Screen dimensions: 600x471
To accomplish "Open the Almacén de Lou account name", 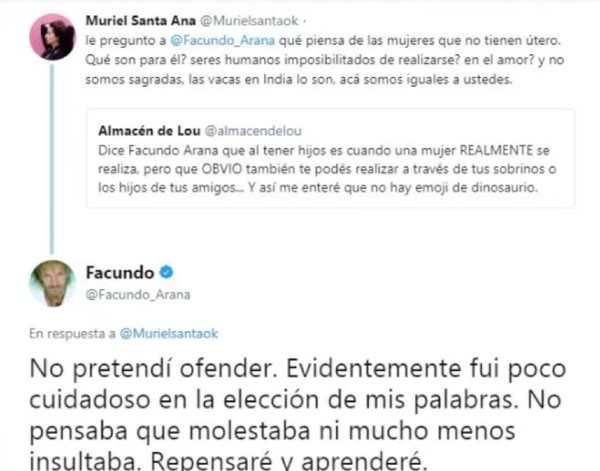I will (x=149, y=131).
